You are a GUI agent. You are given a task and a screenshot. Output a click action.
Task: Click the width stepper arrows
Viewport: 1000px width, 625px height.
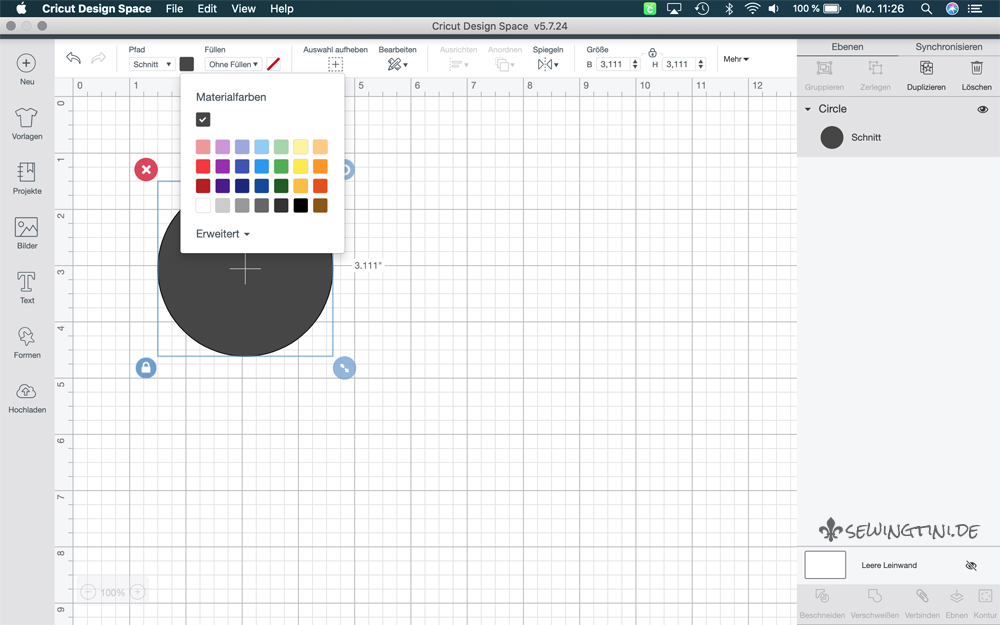635,64
